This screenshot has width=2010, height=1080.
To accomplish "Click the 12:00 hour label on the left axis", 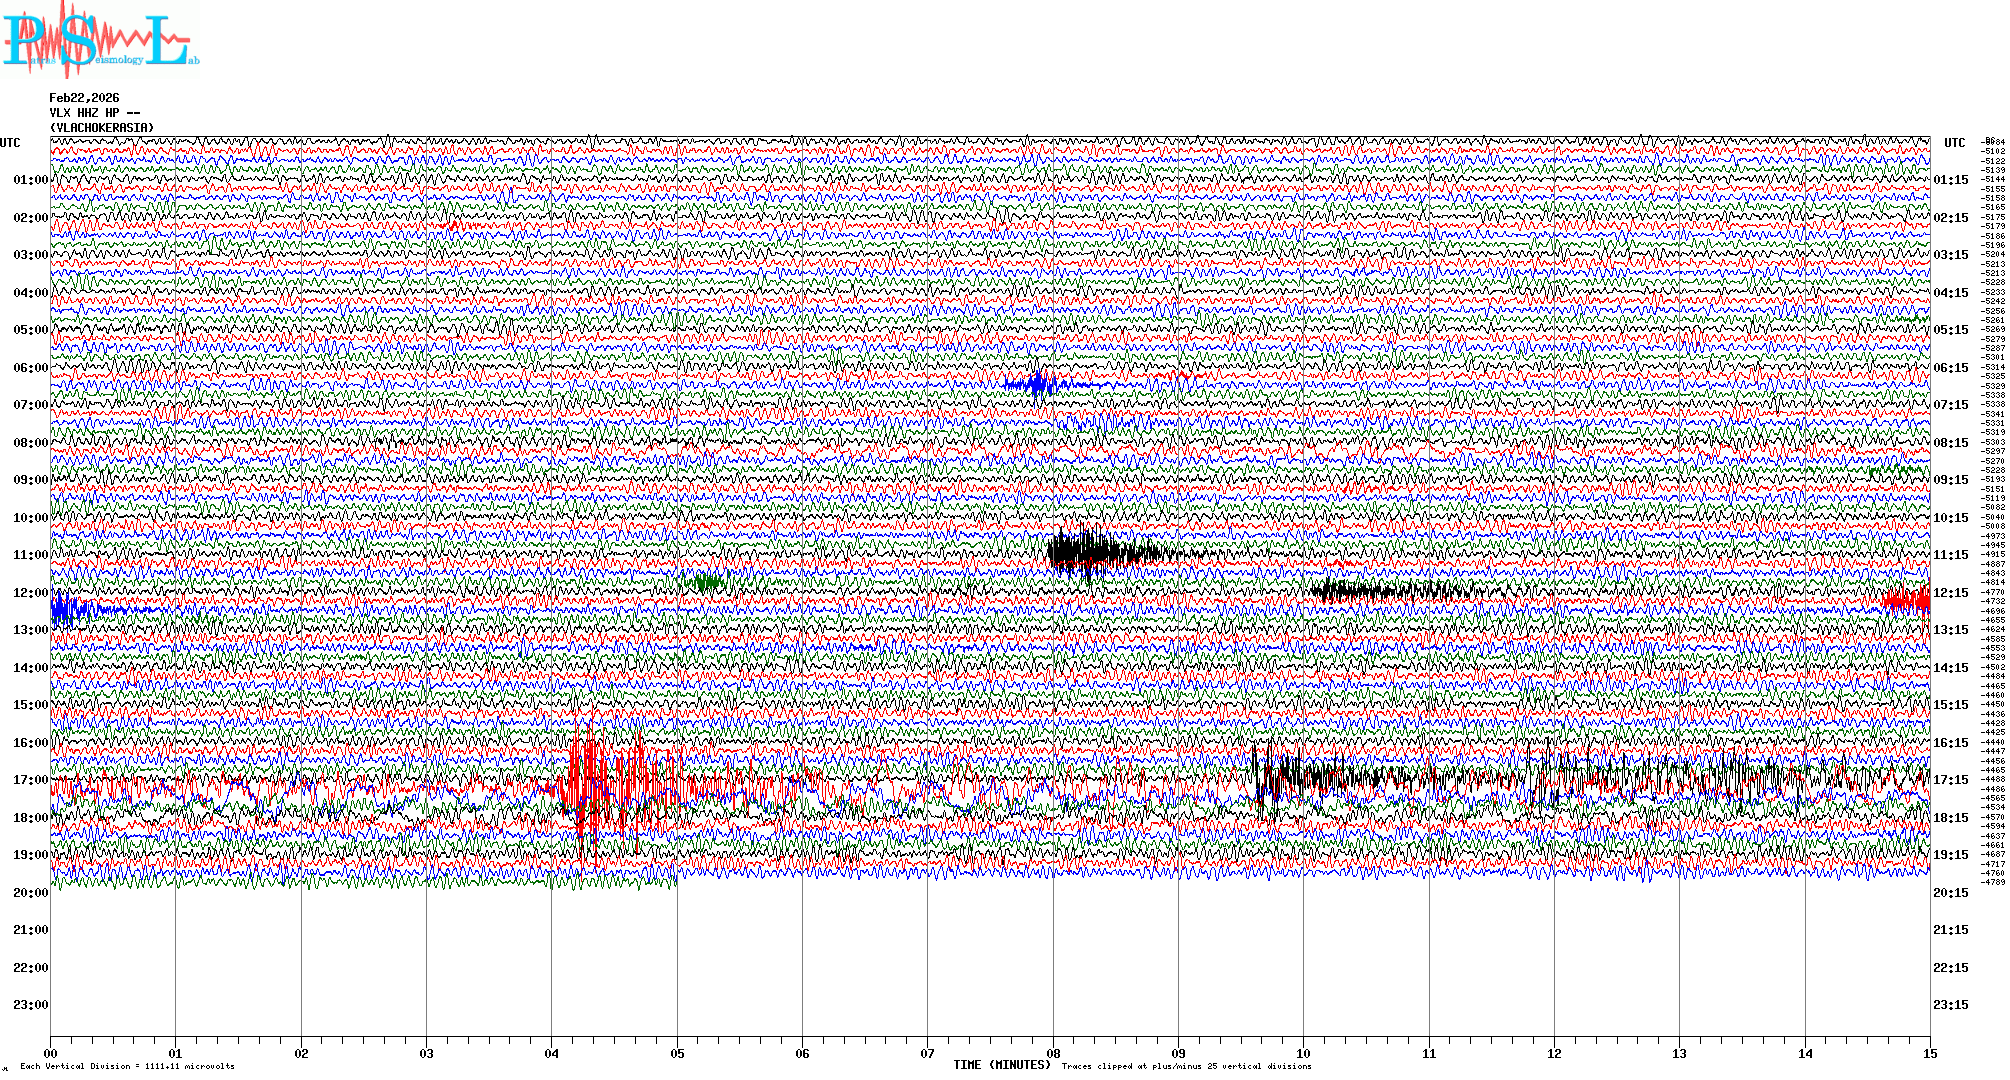I will [30, 593].
